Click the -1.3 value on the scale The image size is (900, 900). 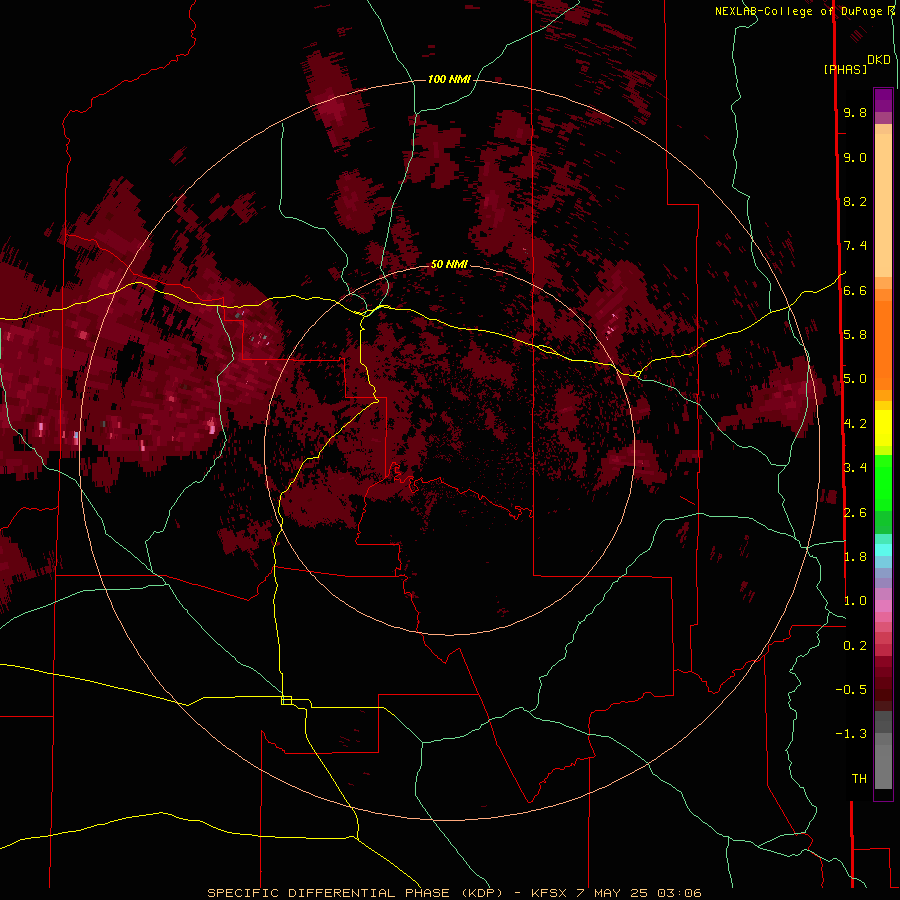pos(851,734)
